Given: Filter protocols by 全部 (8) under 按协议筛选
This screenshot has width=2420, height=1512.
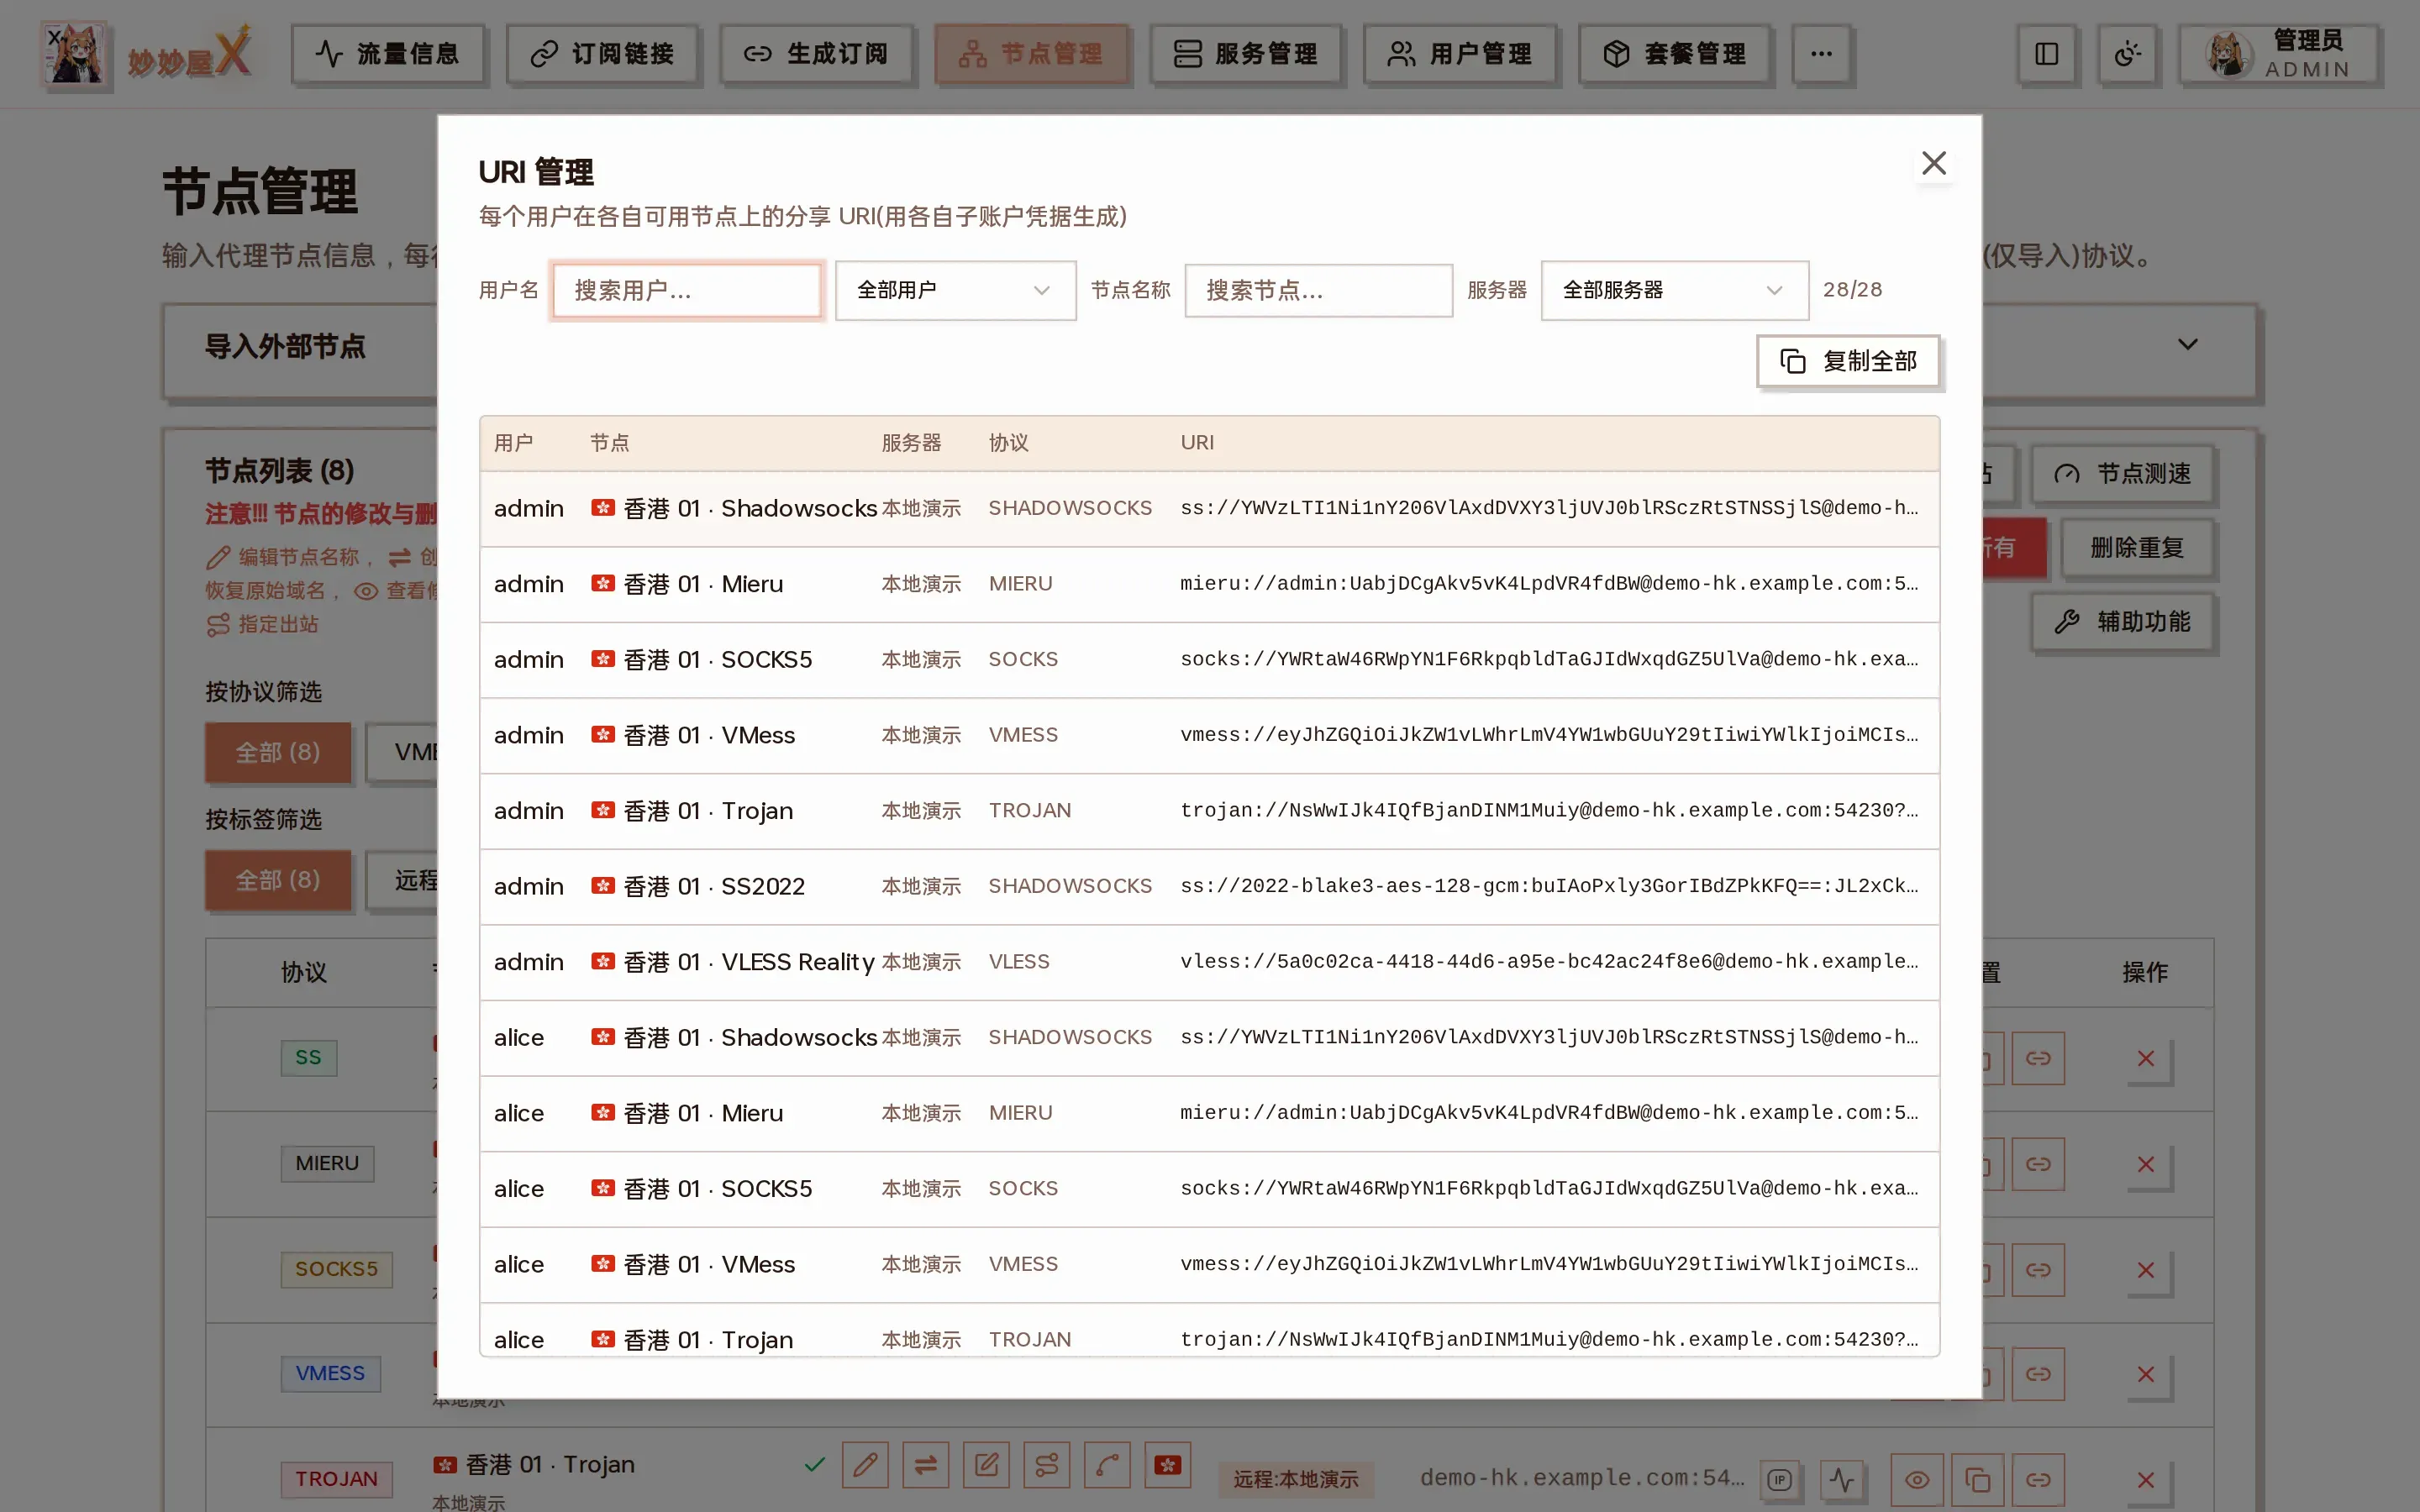Looking at the screenshot, I should coord(278,752).
